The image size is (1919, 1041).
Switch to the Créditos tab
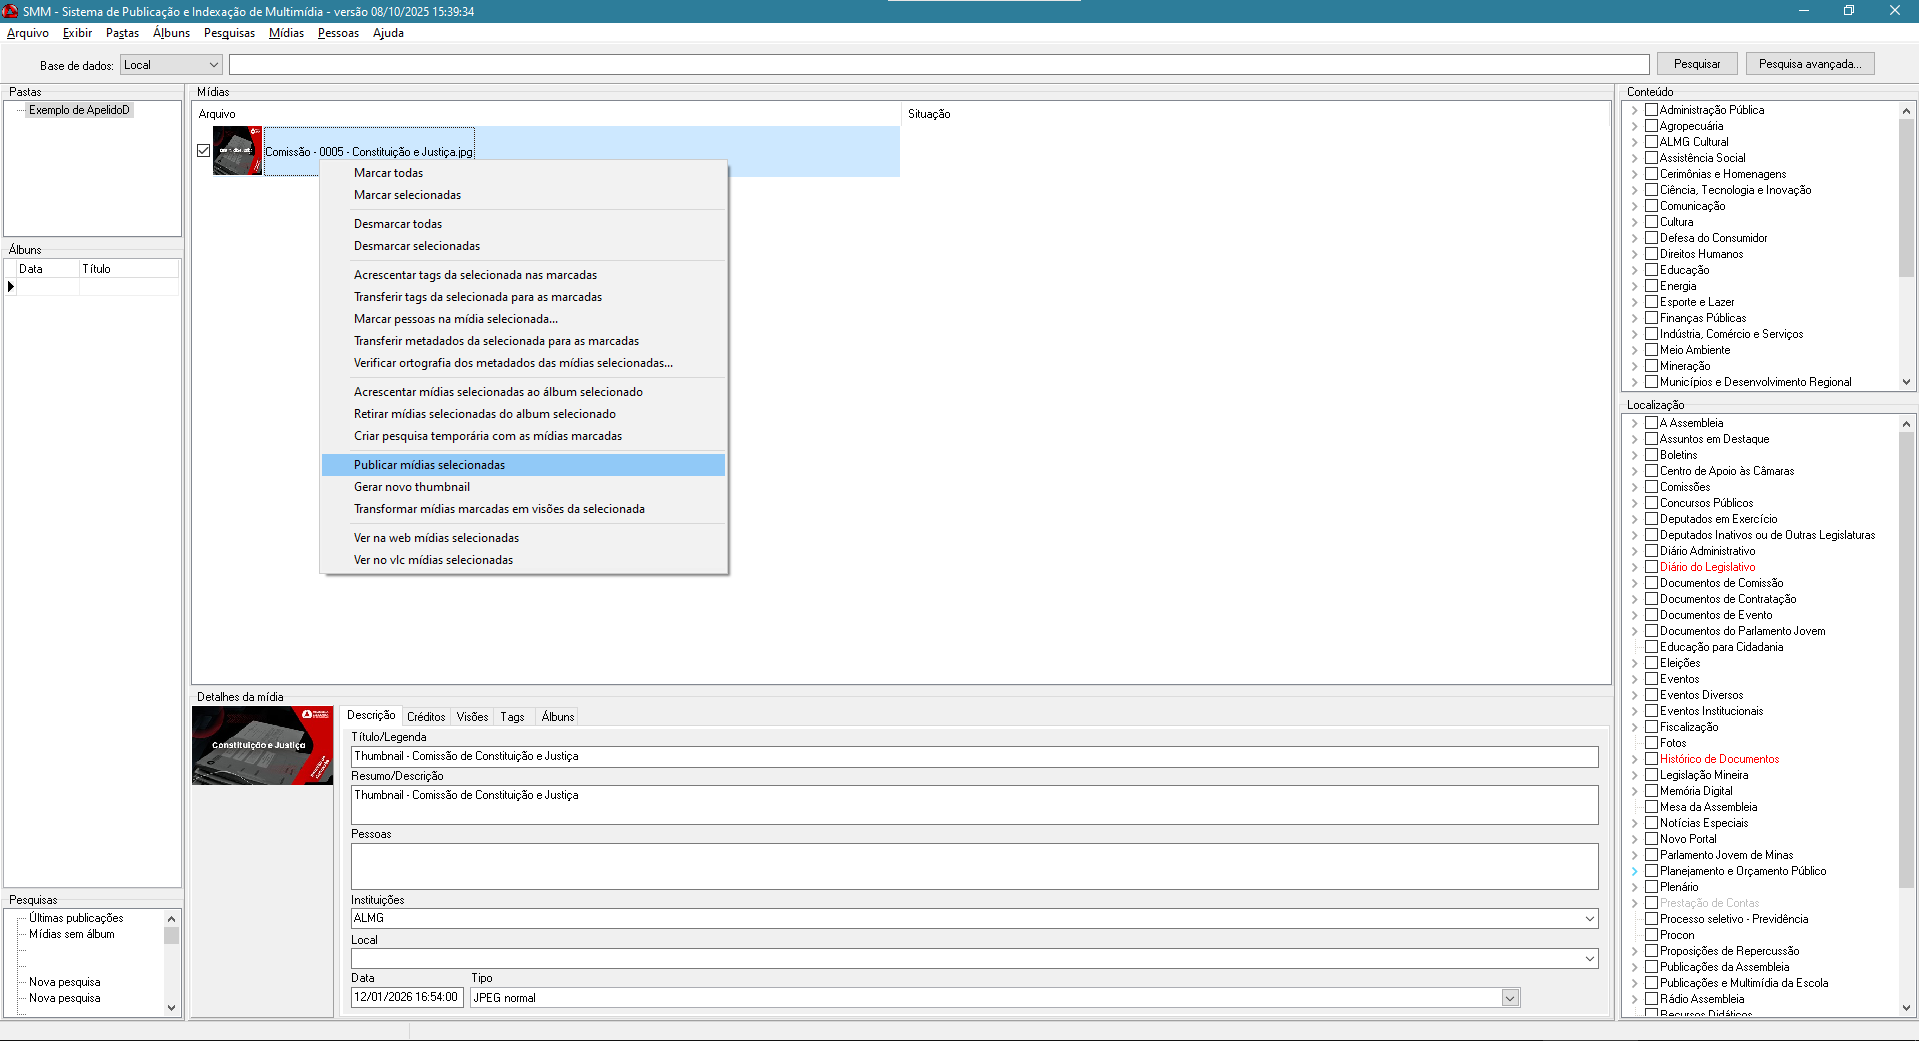click(426, 717)
